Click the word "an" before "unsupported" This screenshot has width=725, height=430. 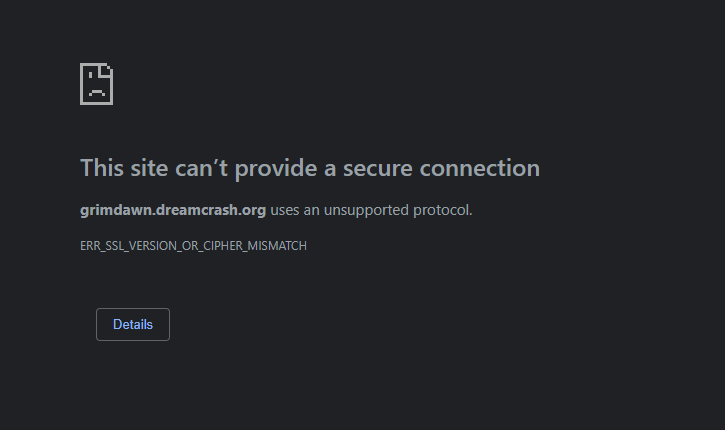point(314,211)
